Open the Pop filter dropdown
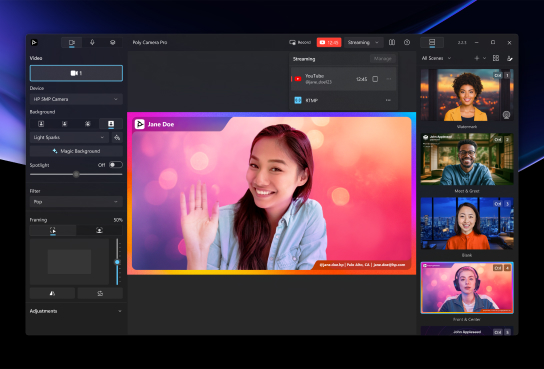This screenshot has height=369, width=544. point(76,202)
